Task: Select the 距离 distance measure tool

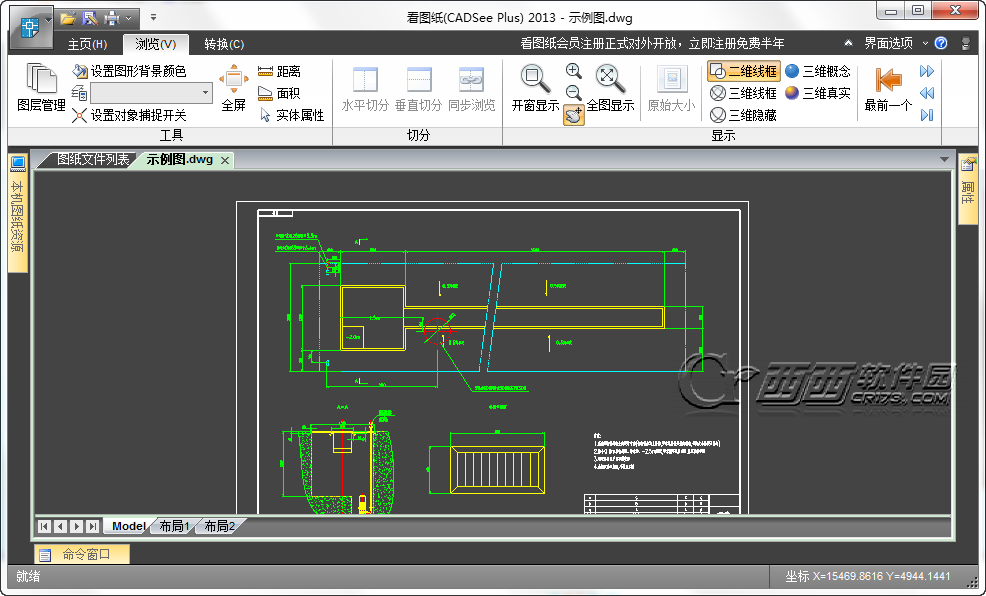Action: [x=279, y=71]
